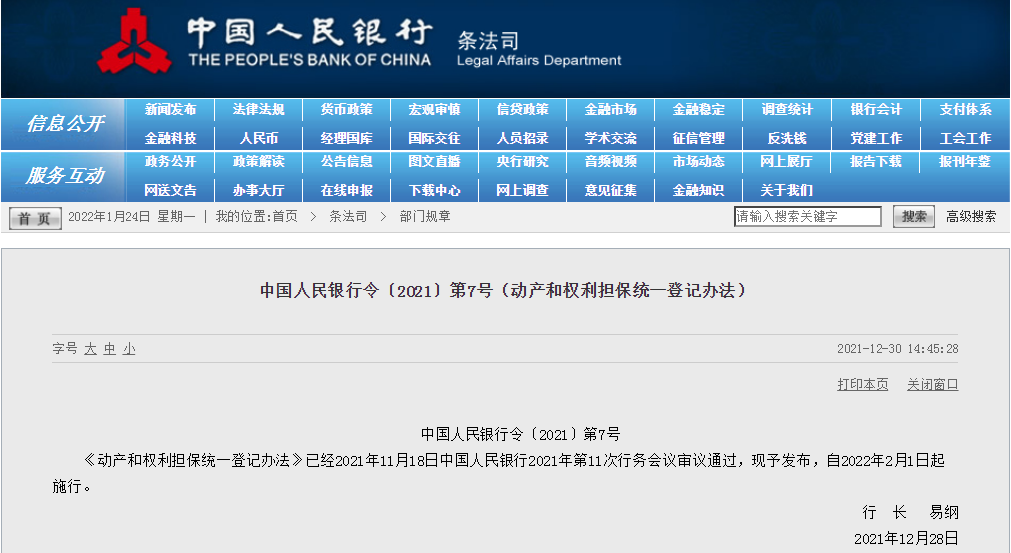Click the 搜索 search button
Image resolution: width=1011 pixels, height=553 pixels.
tap(914, 217)
